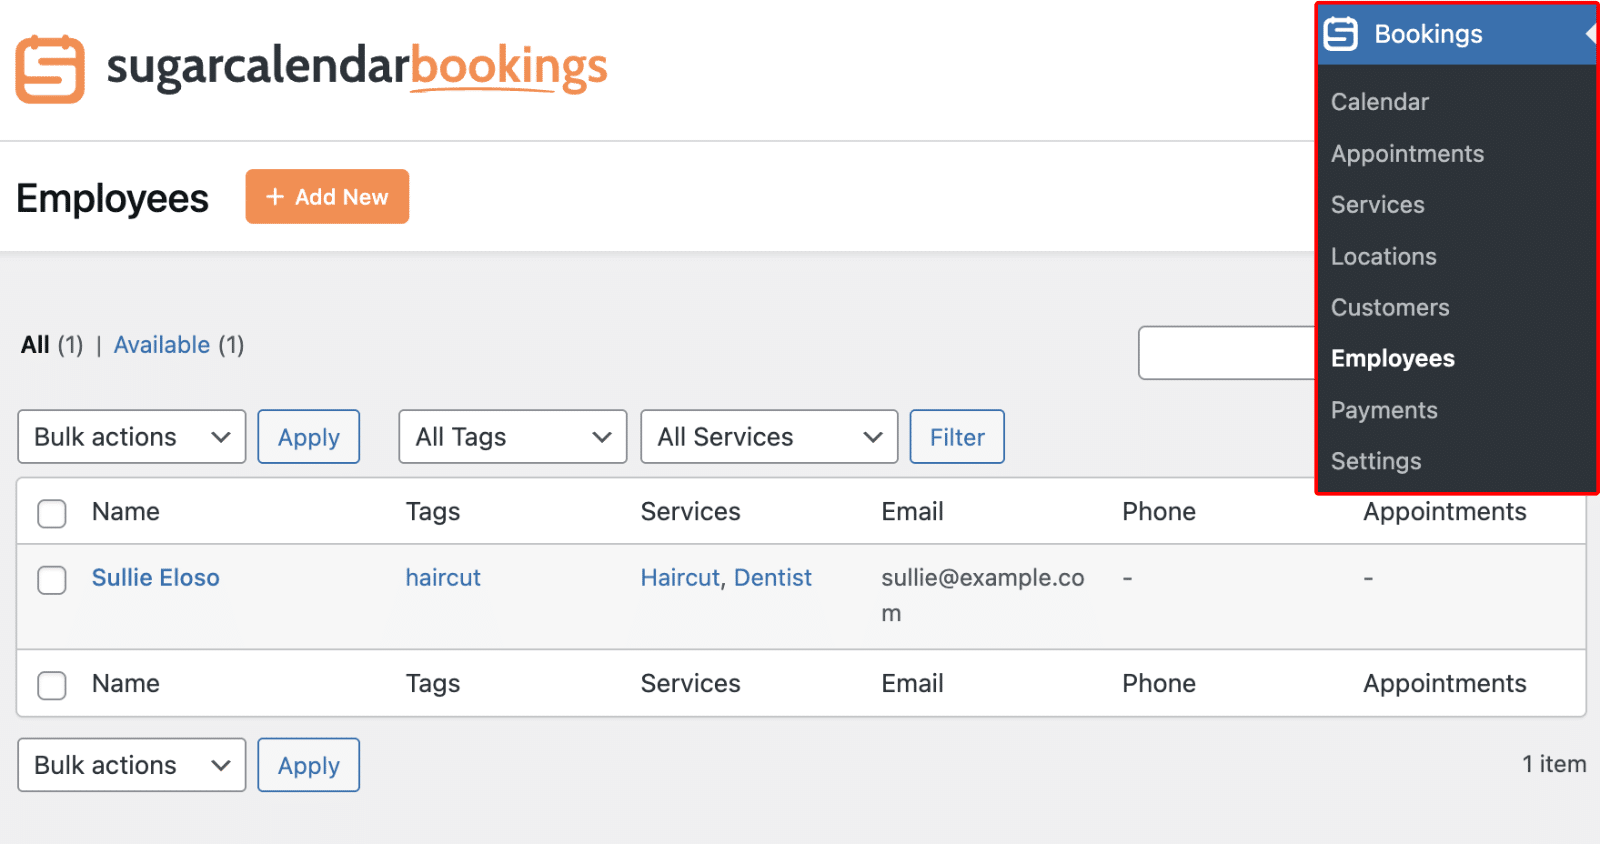Open the Bulk actions dropdown above the table
This screenshot has height=844, width=1600.
tap(131, 436)
